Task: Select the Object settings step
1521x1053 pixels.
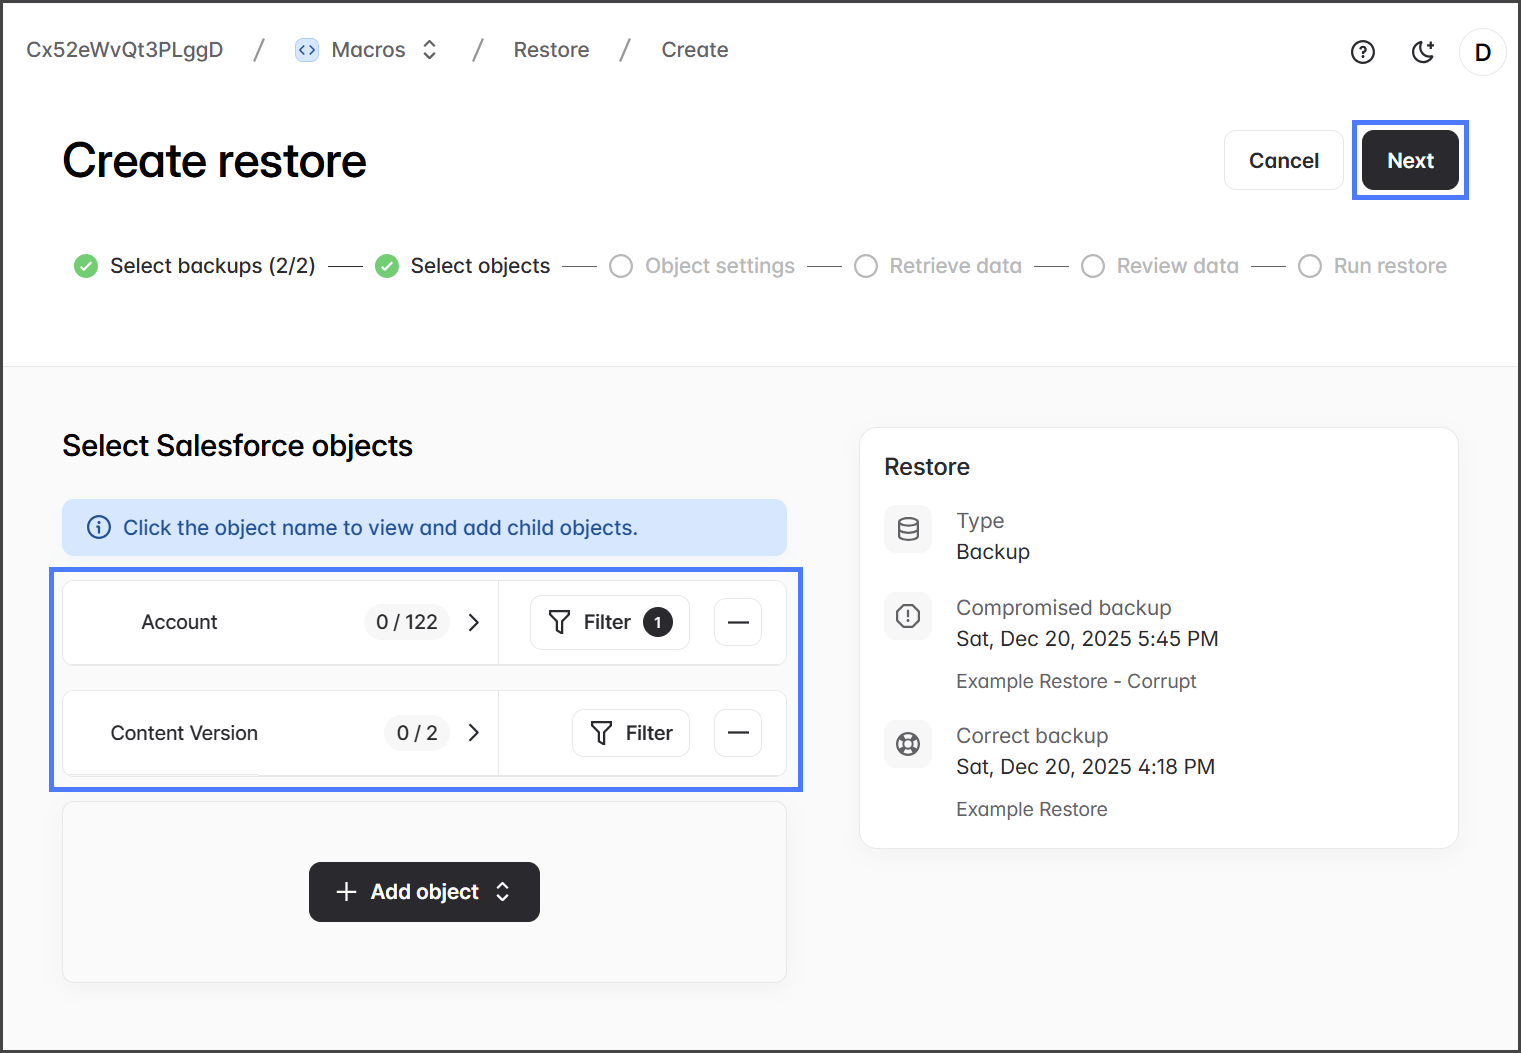Action: pos(702,266)
